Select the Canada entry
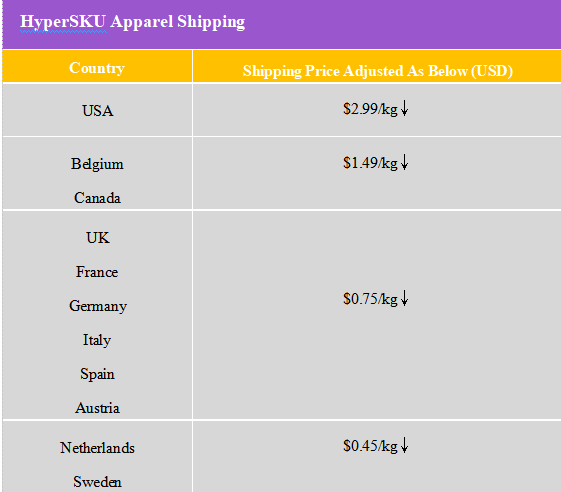This screenshot has width=561, height=492. tap(97, 198)
